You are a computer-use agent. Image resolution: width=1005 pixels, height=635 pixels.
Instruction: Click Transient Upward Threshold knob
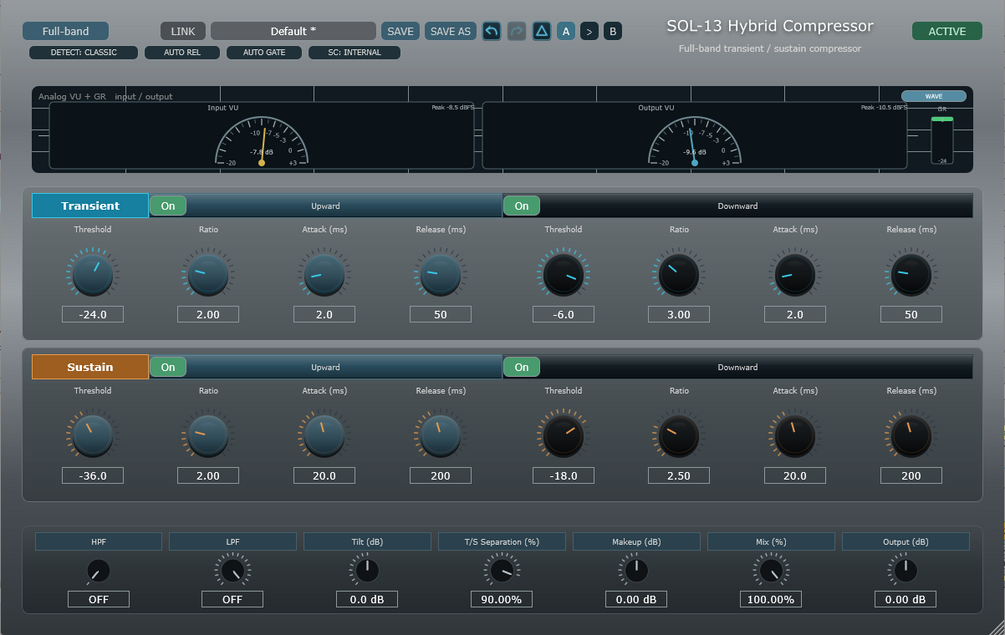(x=92, y=274)
